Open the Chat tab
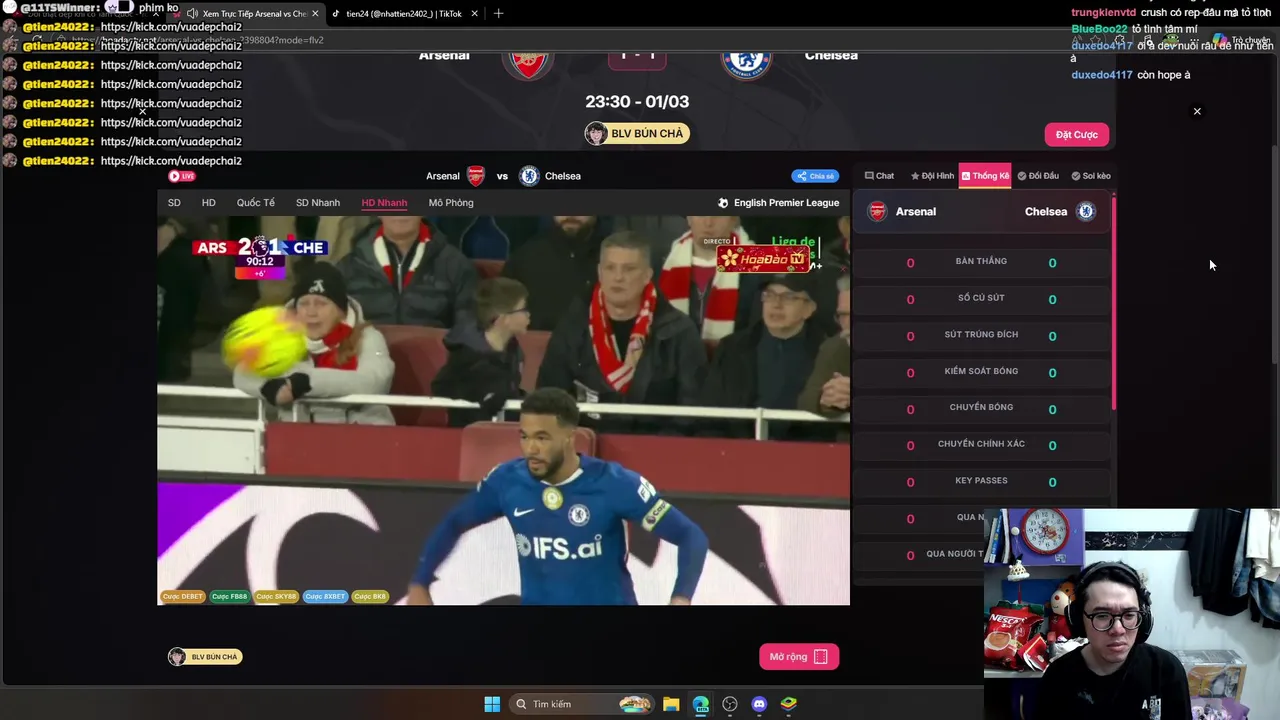 (x=879, y=176)
